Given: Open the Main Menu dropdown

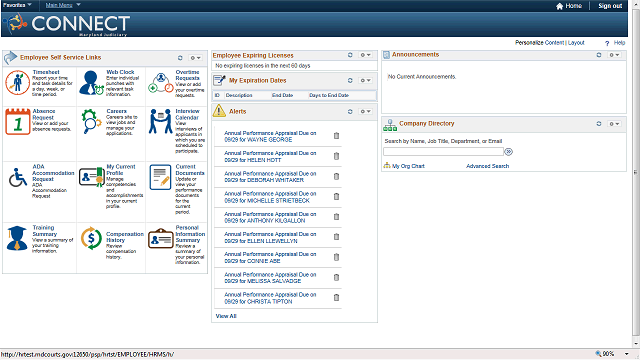Looking at the screenshot, I should pos(63,5).
